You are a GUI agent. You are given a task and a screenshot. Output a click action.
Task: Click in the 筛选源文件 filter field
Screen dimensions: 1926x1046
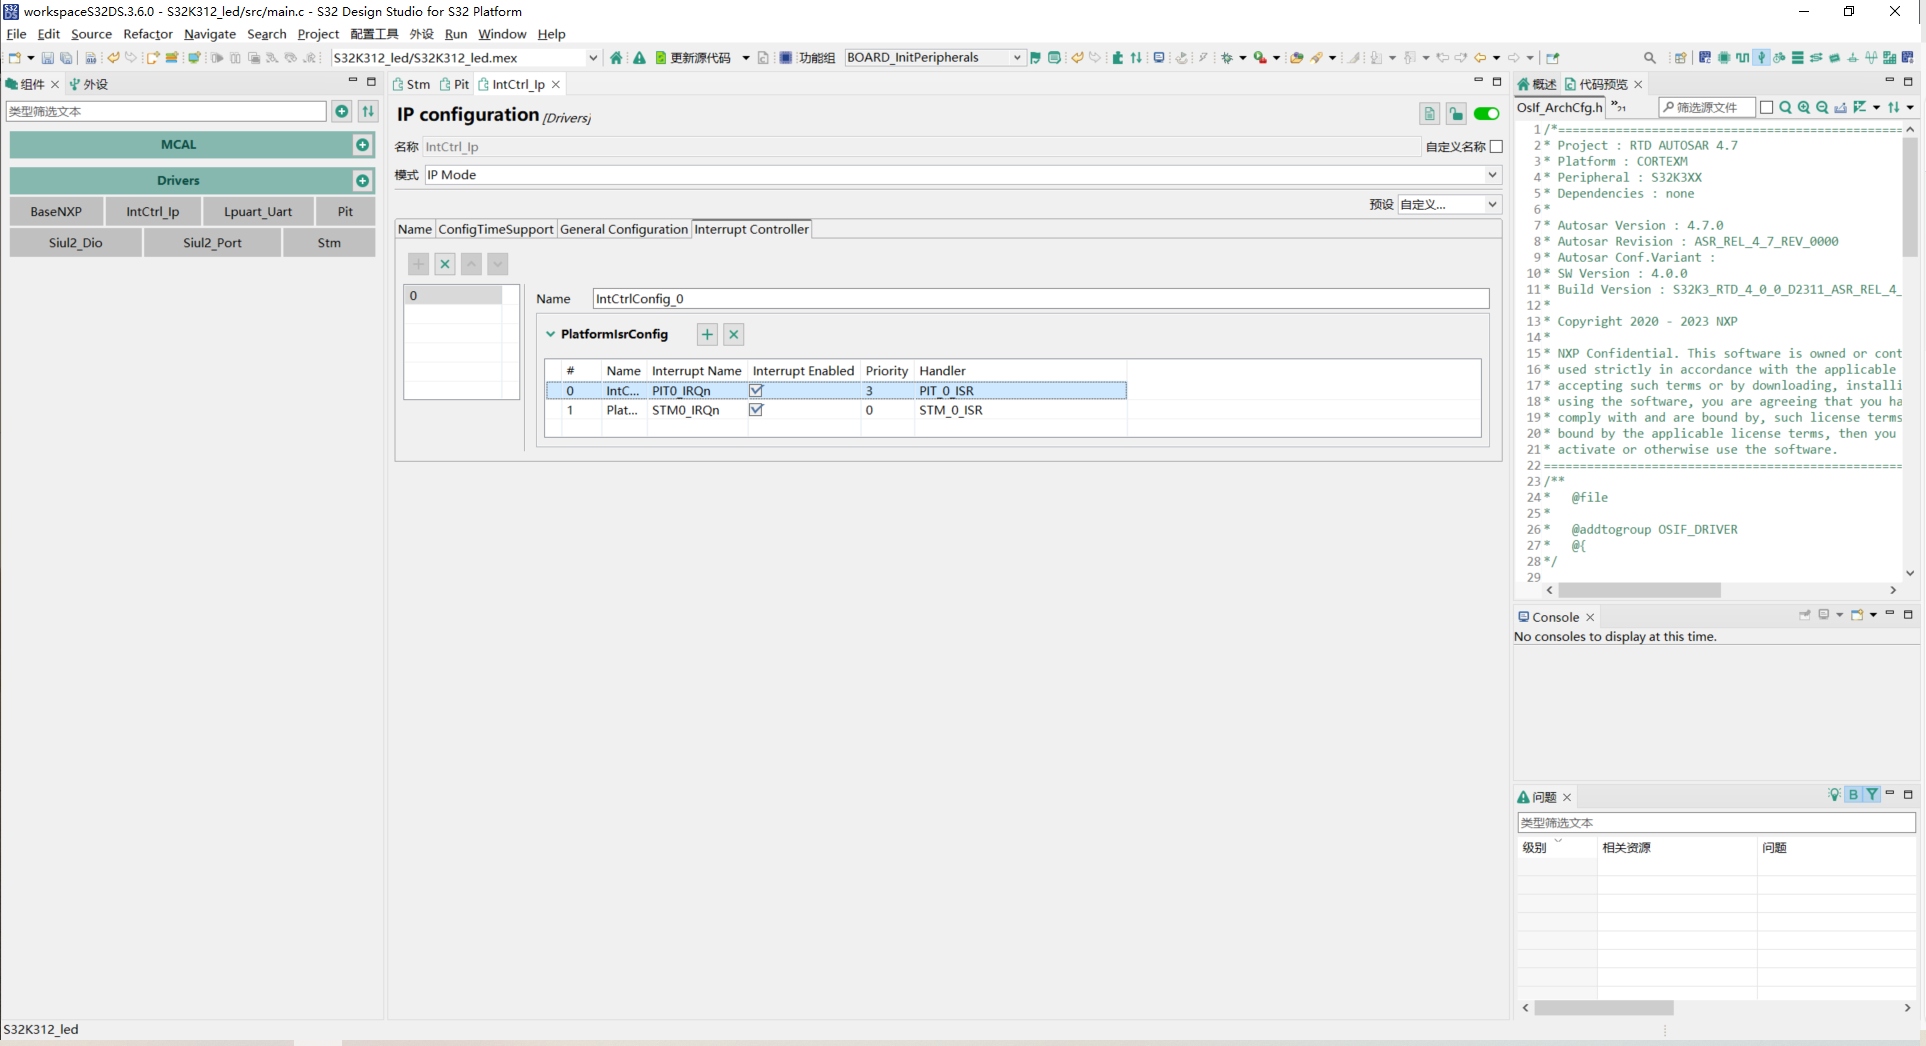click(x=1705, y=107)
